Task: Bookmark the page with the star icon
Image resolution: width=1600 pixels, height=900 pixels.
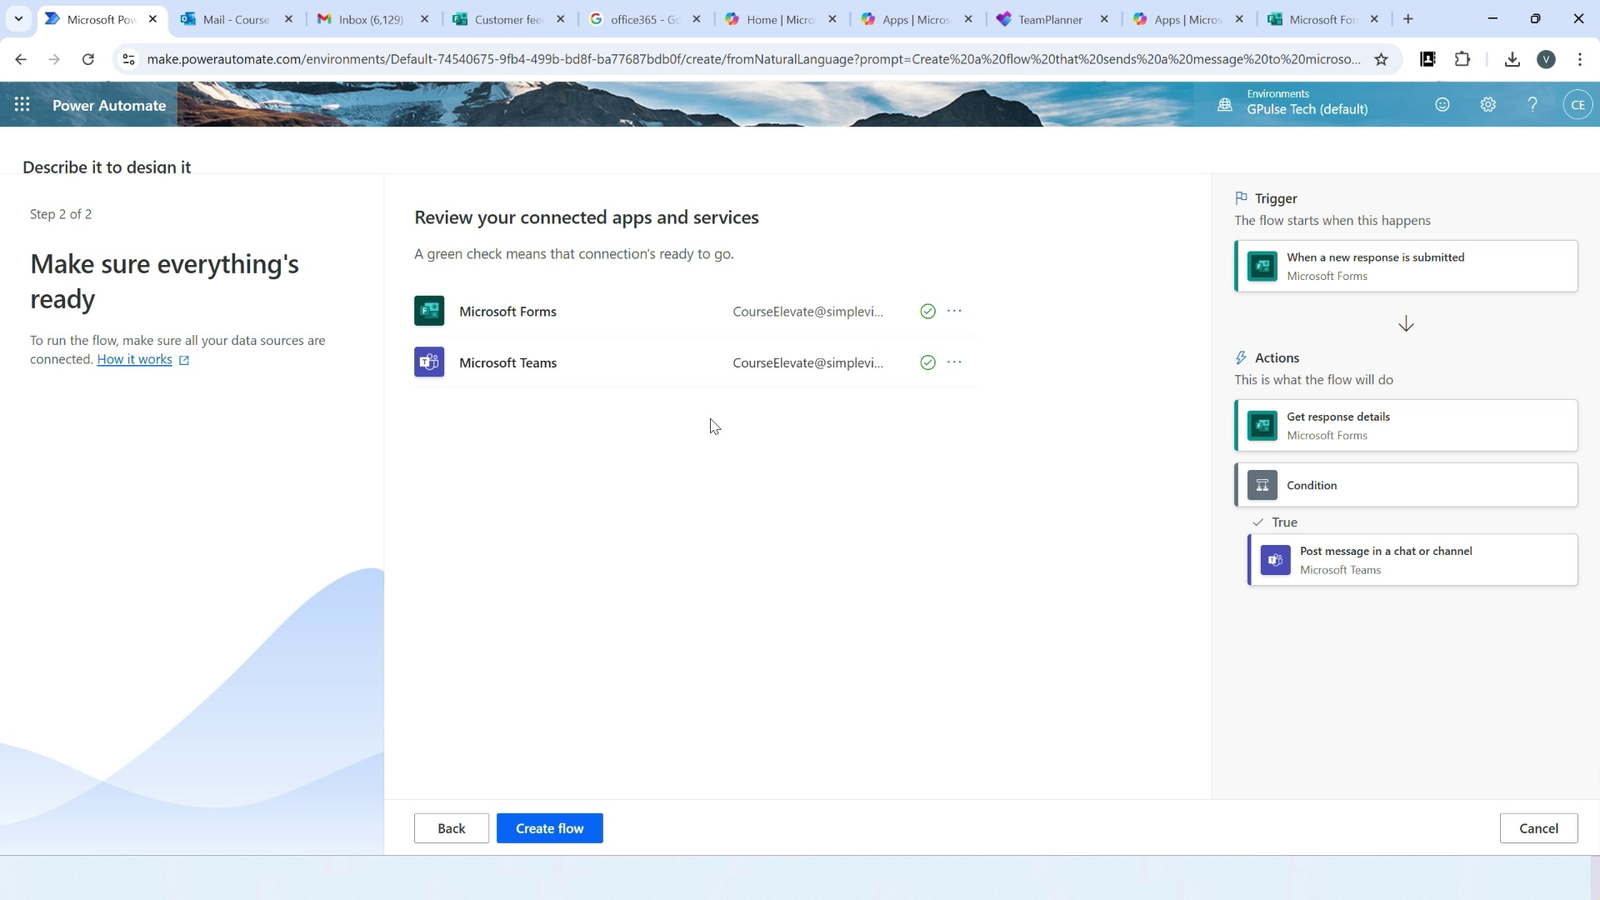Action: 1381,59
